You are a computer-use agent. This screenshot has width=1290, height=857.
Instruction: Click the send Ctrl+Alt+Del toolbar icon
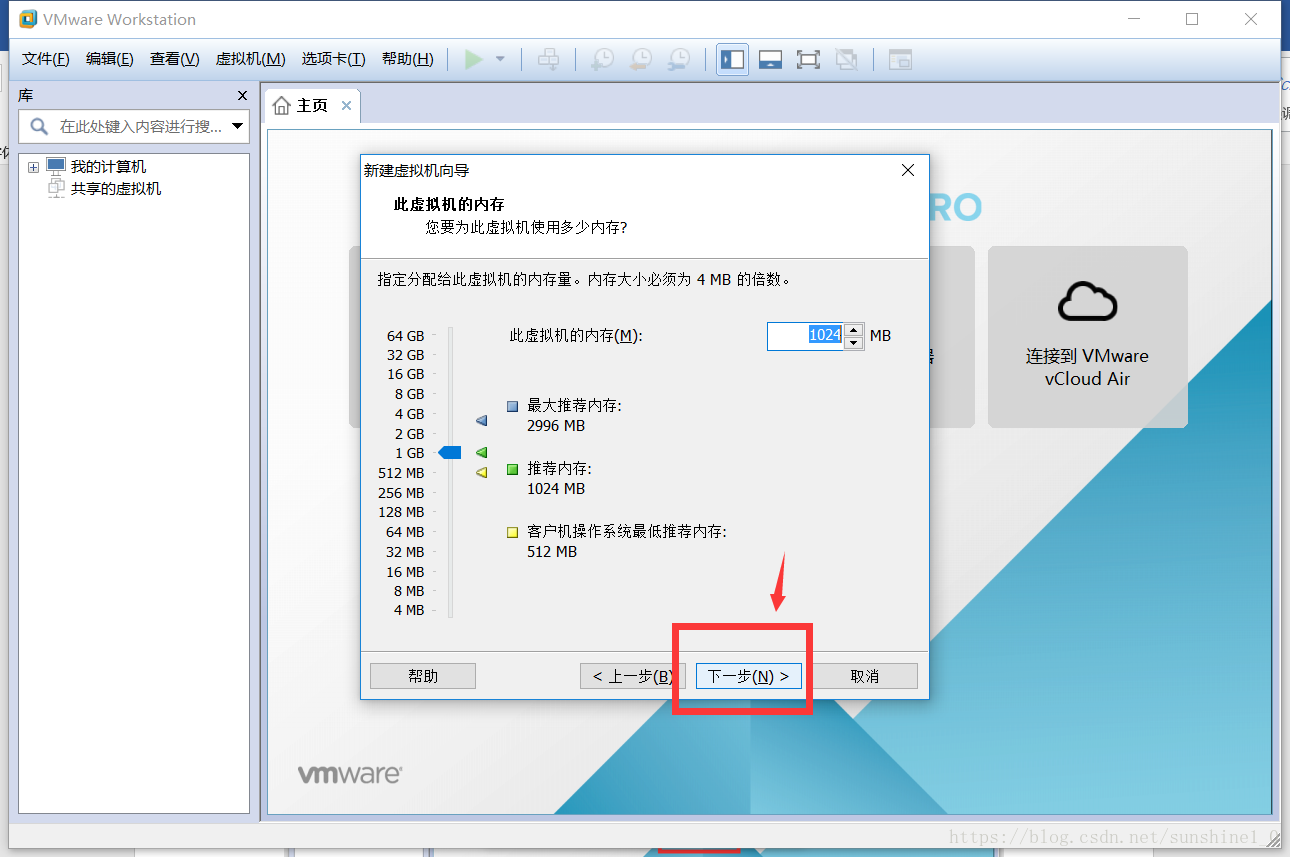pyautogui.click(x=548, y=59)
